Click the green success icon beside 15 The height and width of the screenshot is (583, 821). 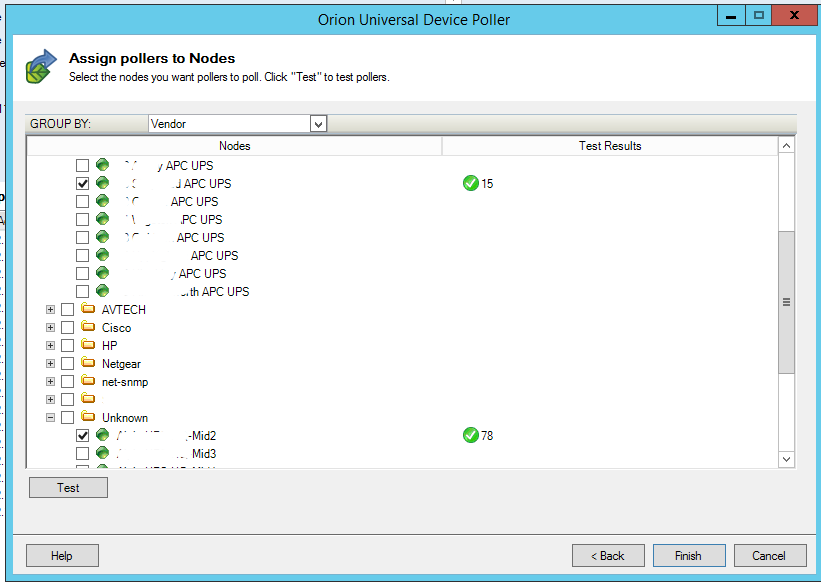(x=471, y=183)
